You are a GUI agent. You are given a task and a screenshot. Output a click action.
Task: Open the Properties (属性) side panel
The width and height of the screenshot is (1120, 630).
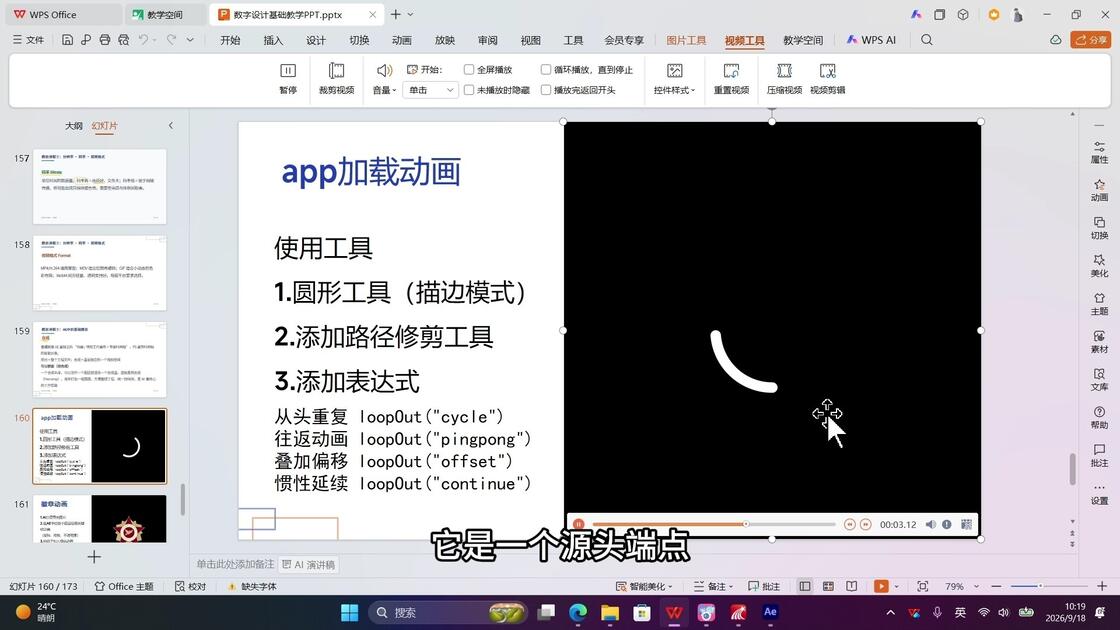(1099, 151)
